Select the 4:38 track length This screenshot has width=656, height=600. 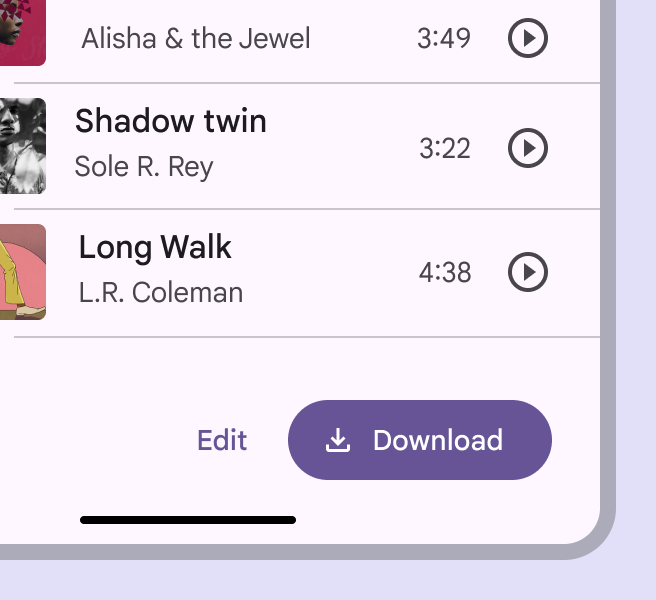click(x=445, y=273)
